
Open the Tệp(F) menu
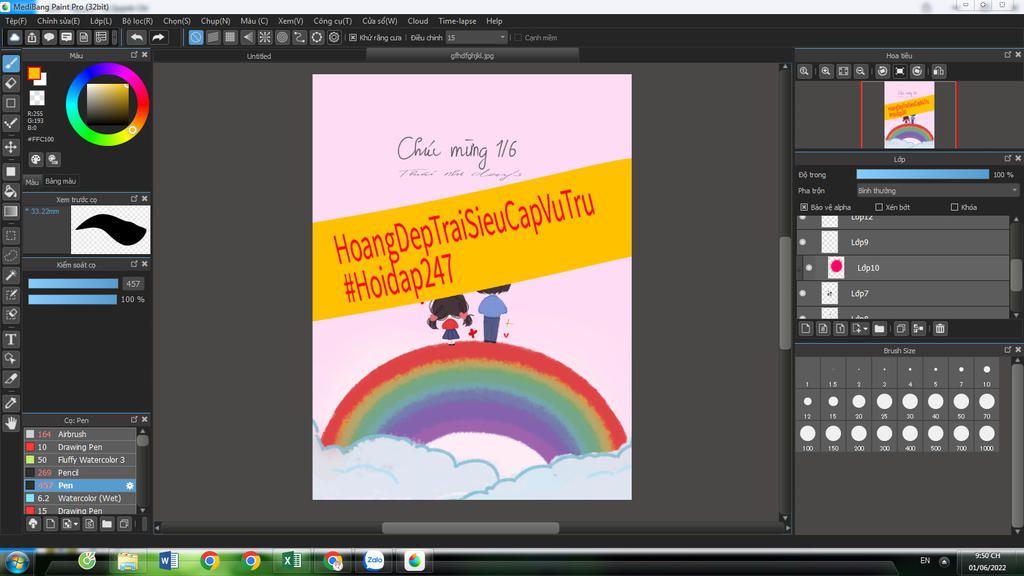(x=16, y=21)
